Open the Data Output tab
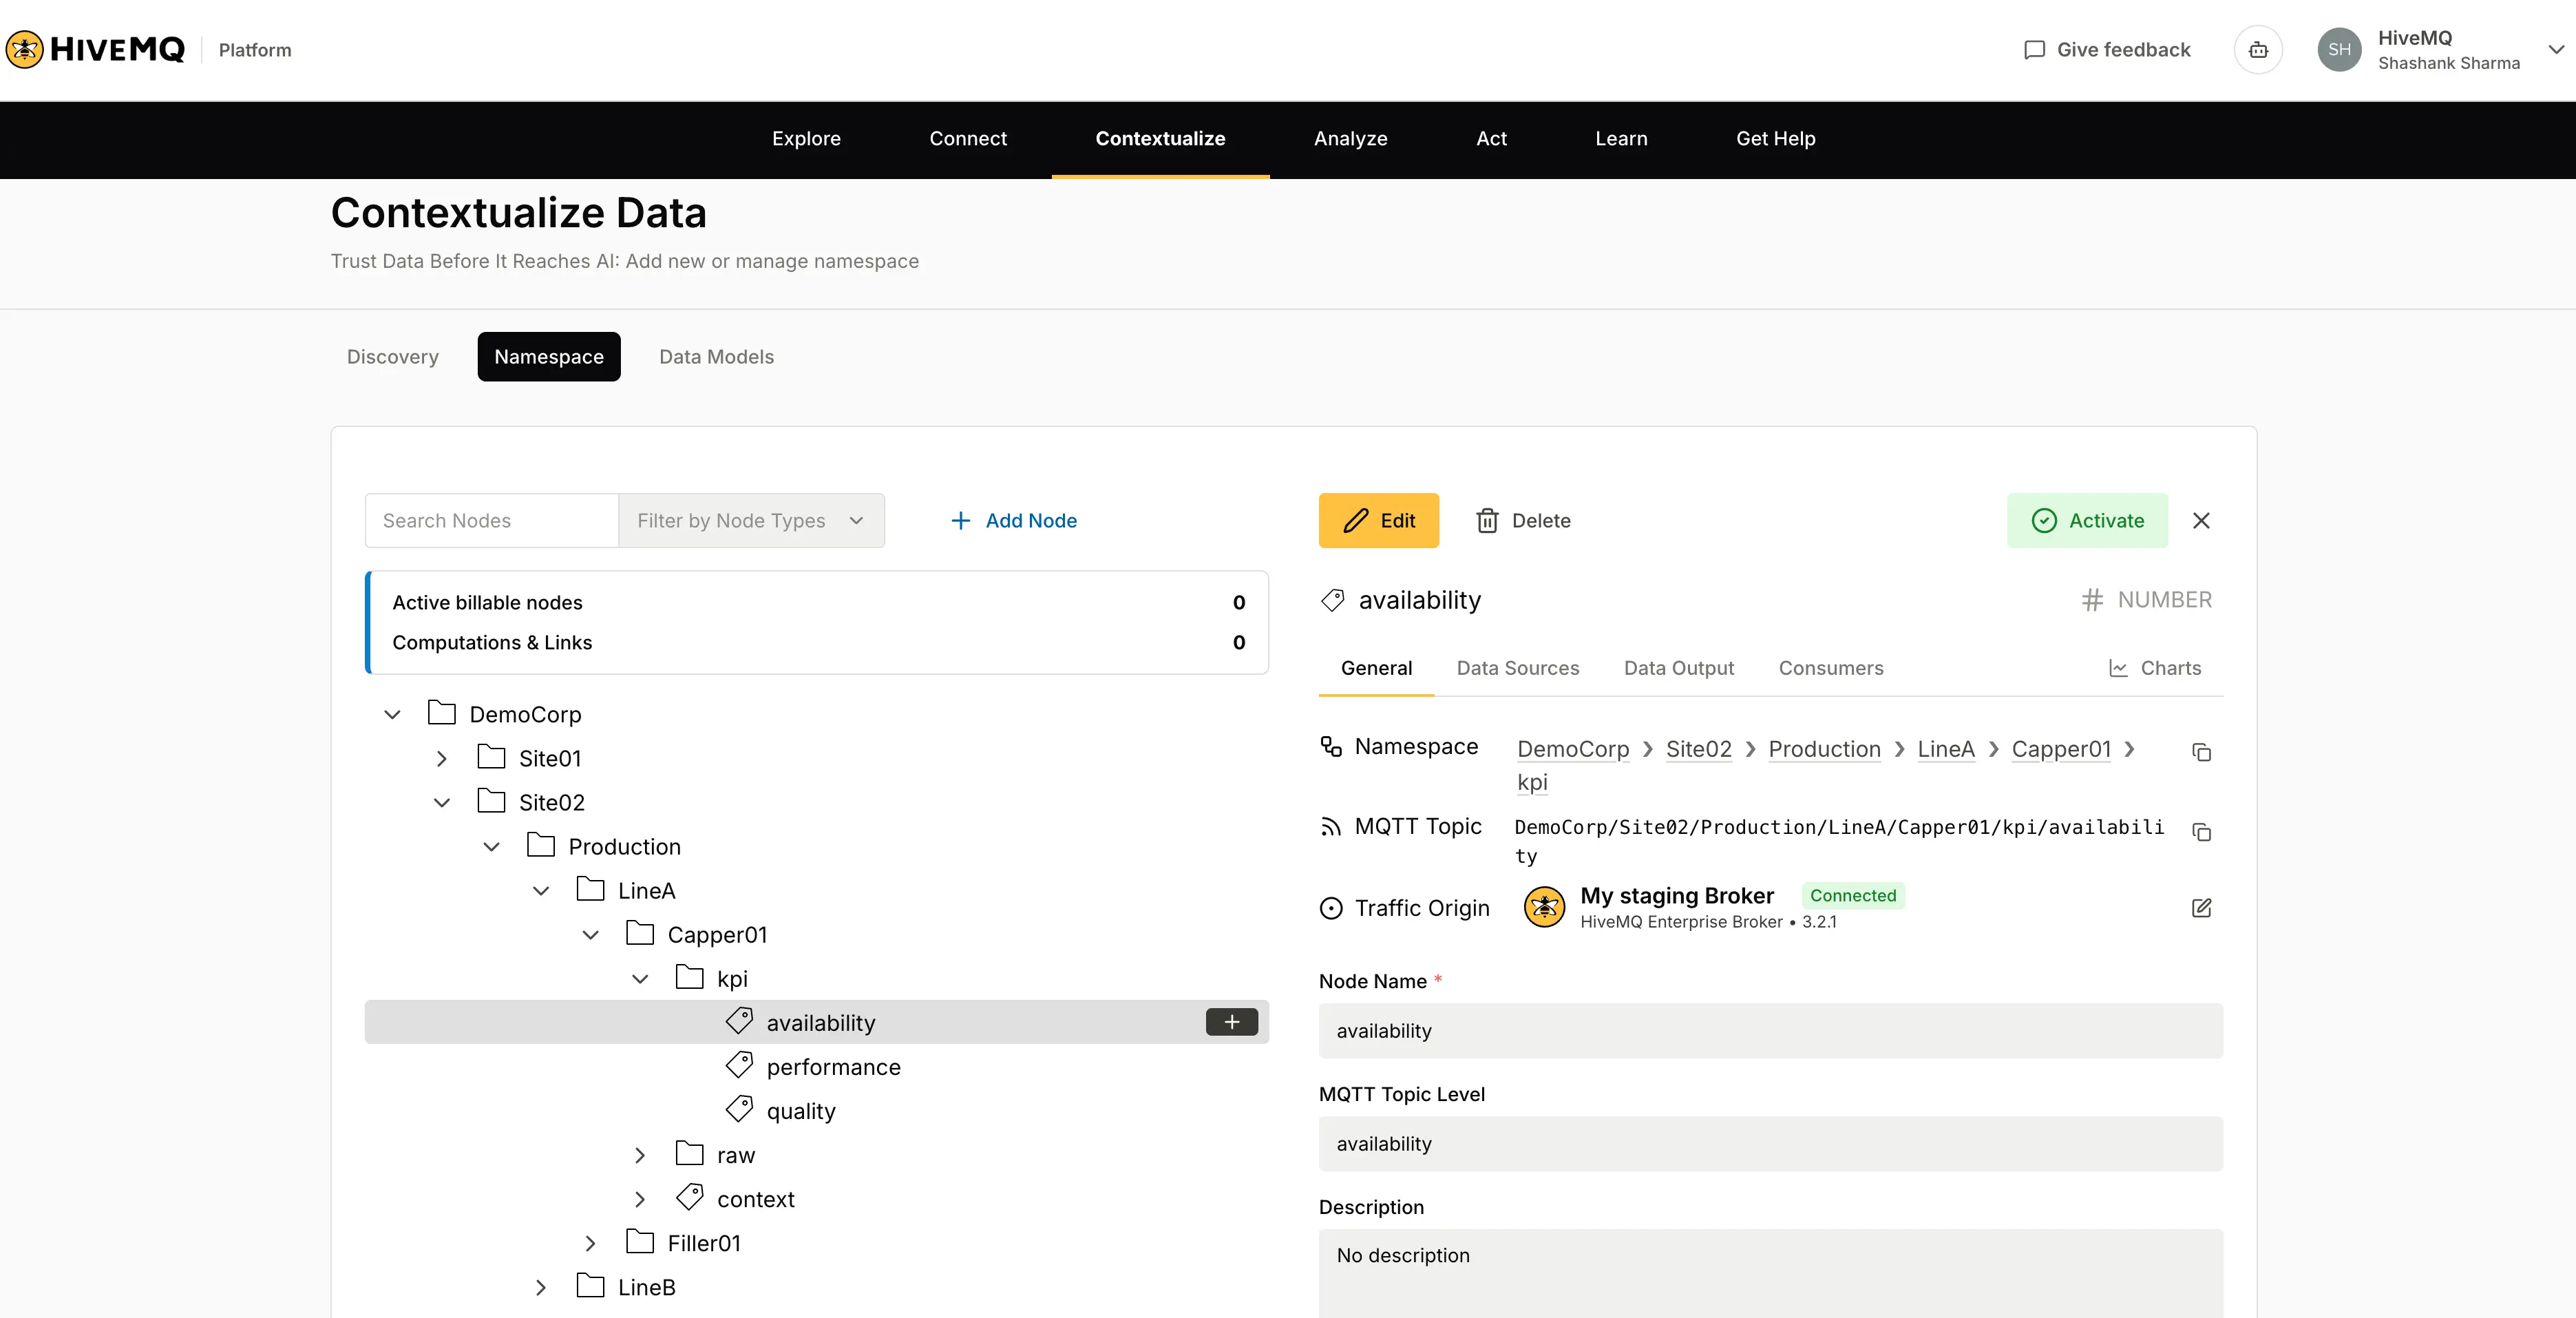 [x=1678, y=668]
